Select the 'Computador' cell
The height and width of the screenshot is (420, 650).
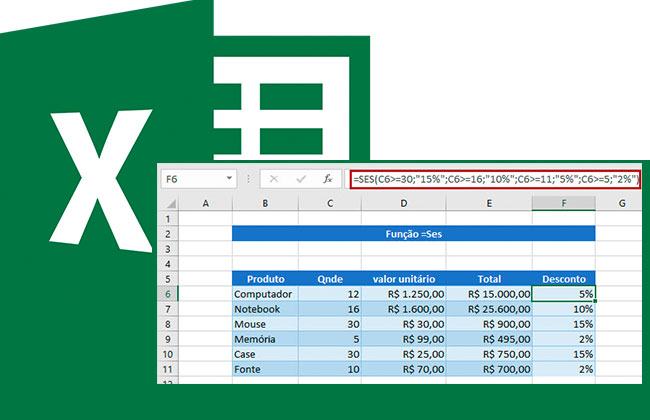pyautogui.click(x=265, y=294)
